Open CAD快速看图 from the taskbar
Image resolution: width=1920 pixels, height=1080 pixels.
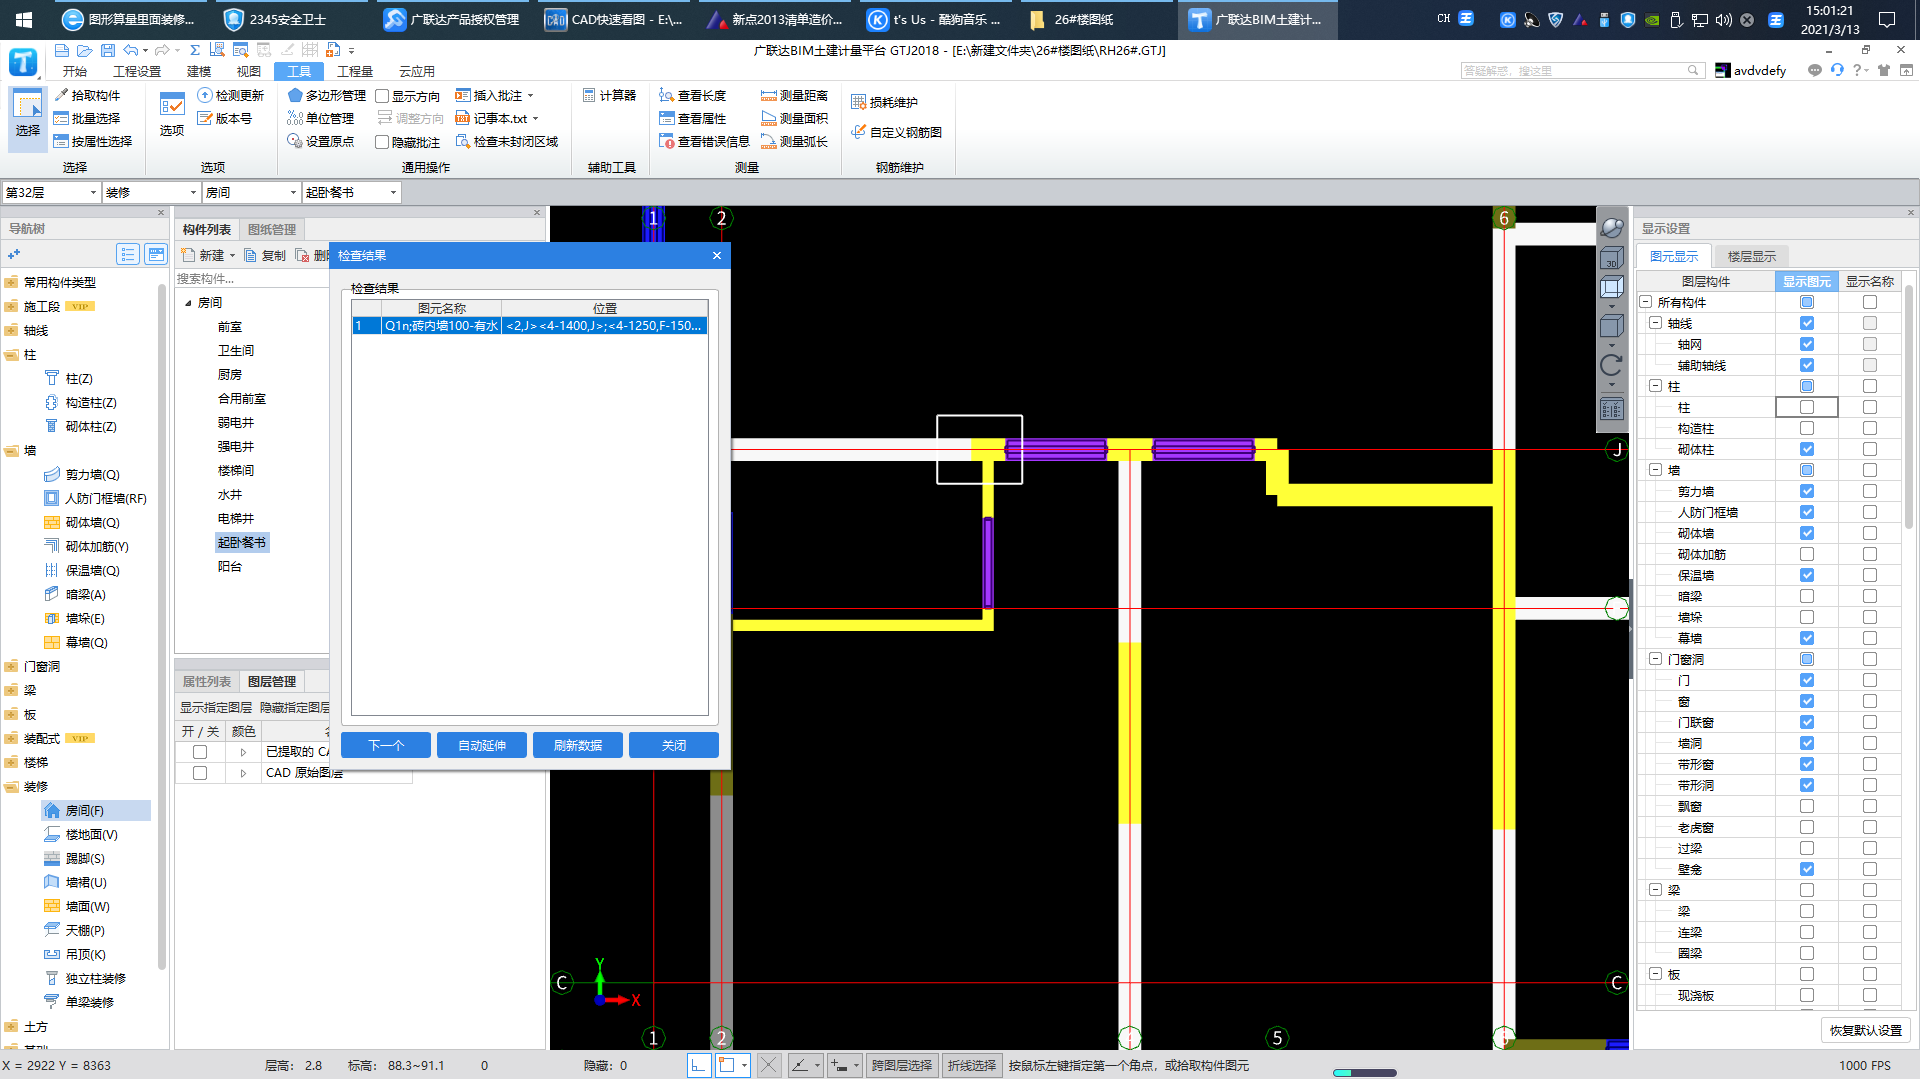click(615, 19)
